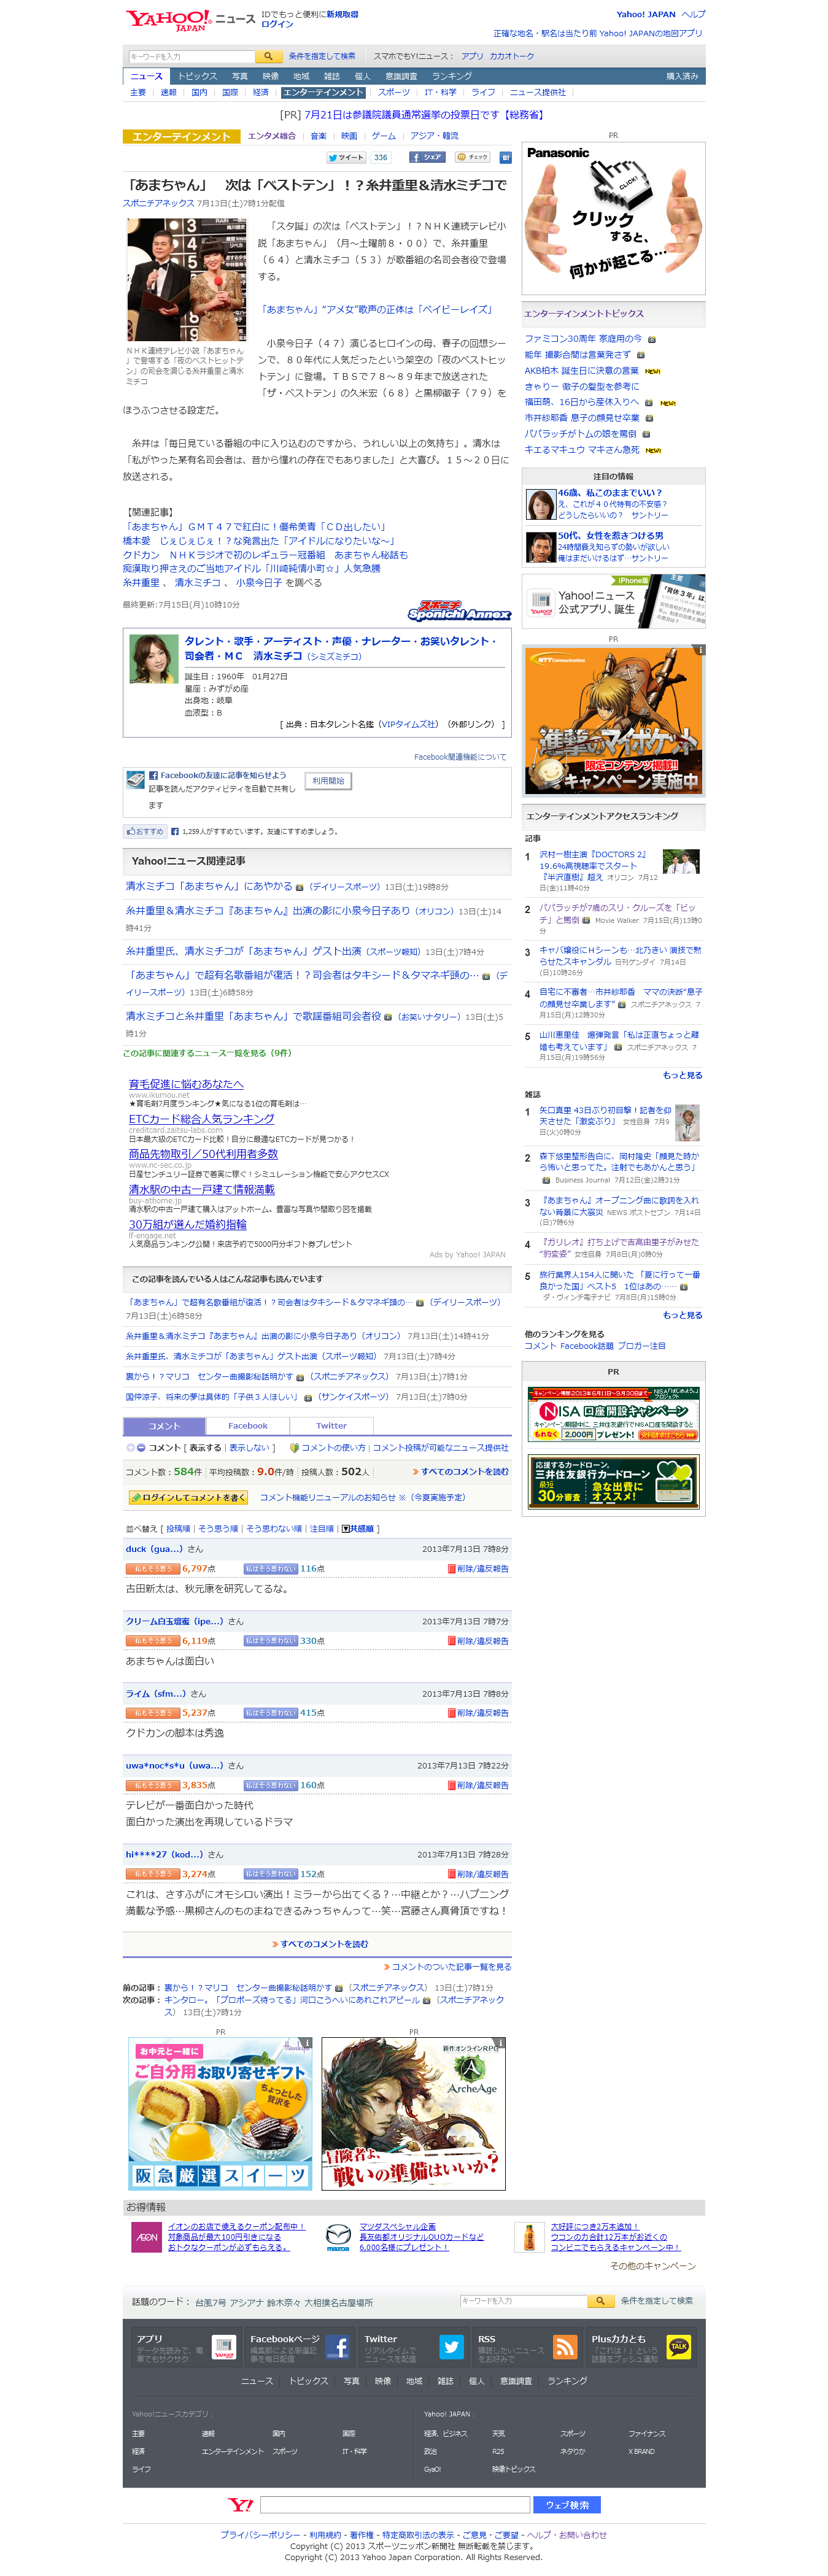Open the 阪急厳選スイーツ gift advertisement
Image resolution: width=828 pixels, height=2576 pixels.
(220, 2114)
